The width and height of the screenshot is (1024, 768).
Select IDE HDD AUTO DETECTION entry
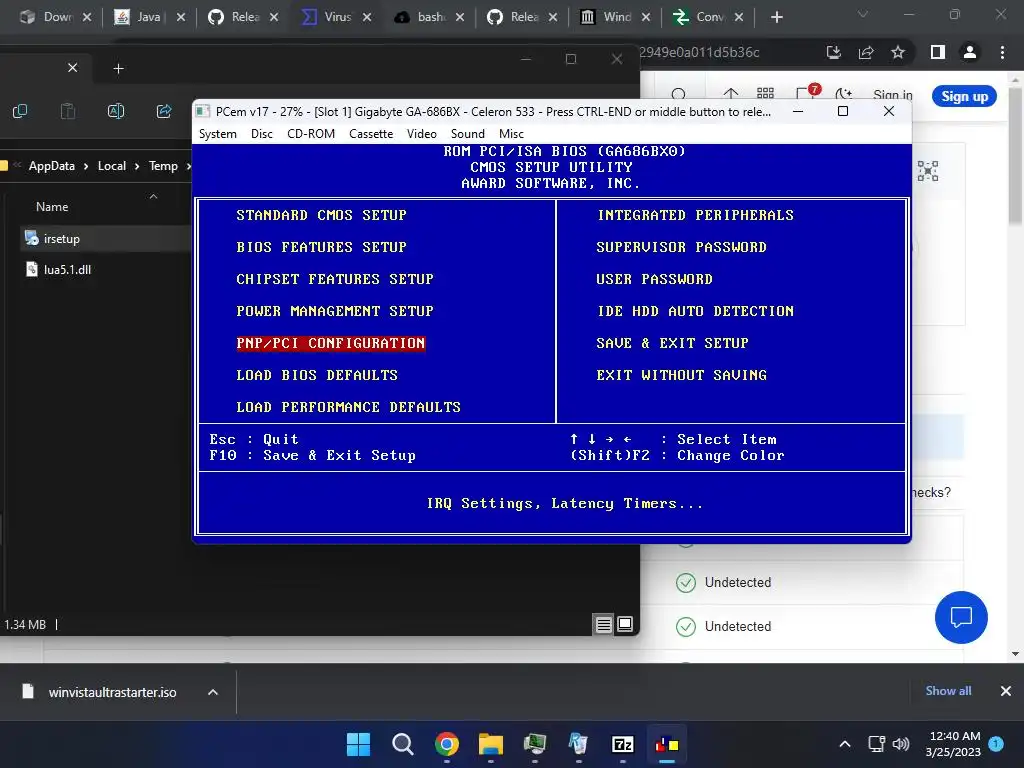pyautogui.click(x=696, y=311)
